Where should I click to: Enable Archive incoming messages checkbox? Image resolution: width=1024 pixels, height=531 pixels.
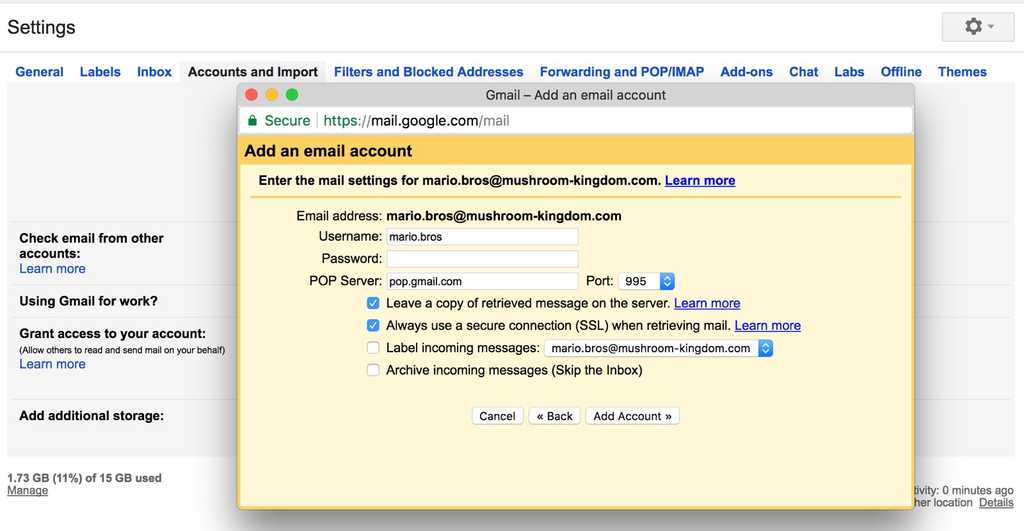tap(373, 370)
